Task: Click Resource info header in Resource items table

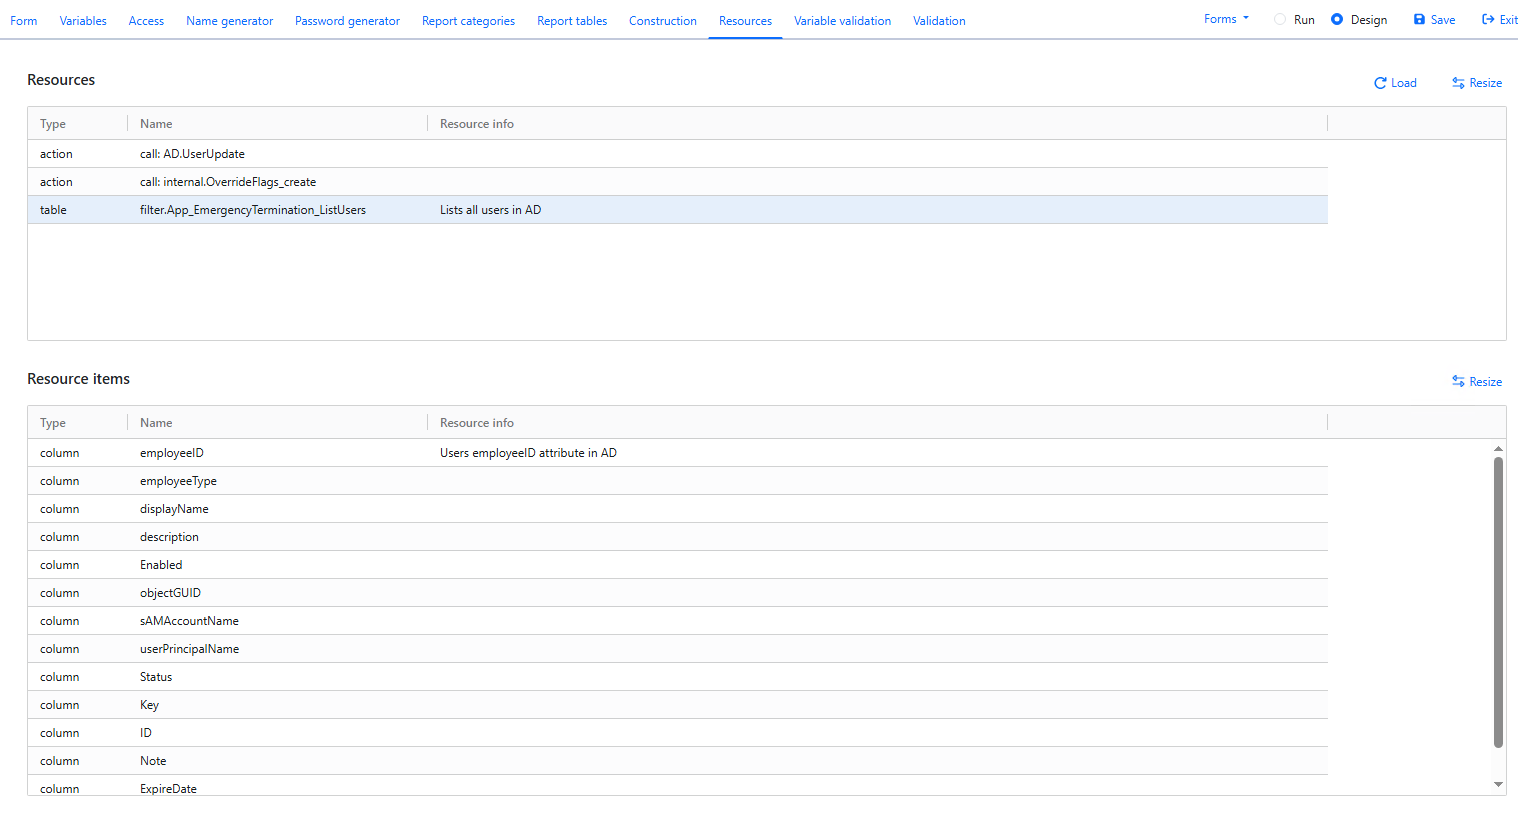Action: point(477,423)
